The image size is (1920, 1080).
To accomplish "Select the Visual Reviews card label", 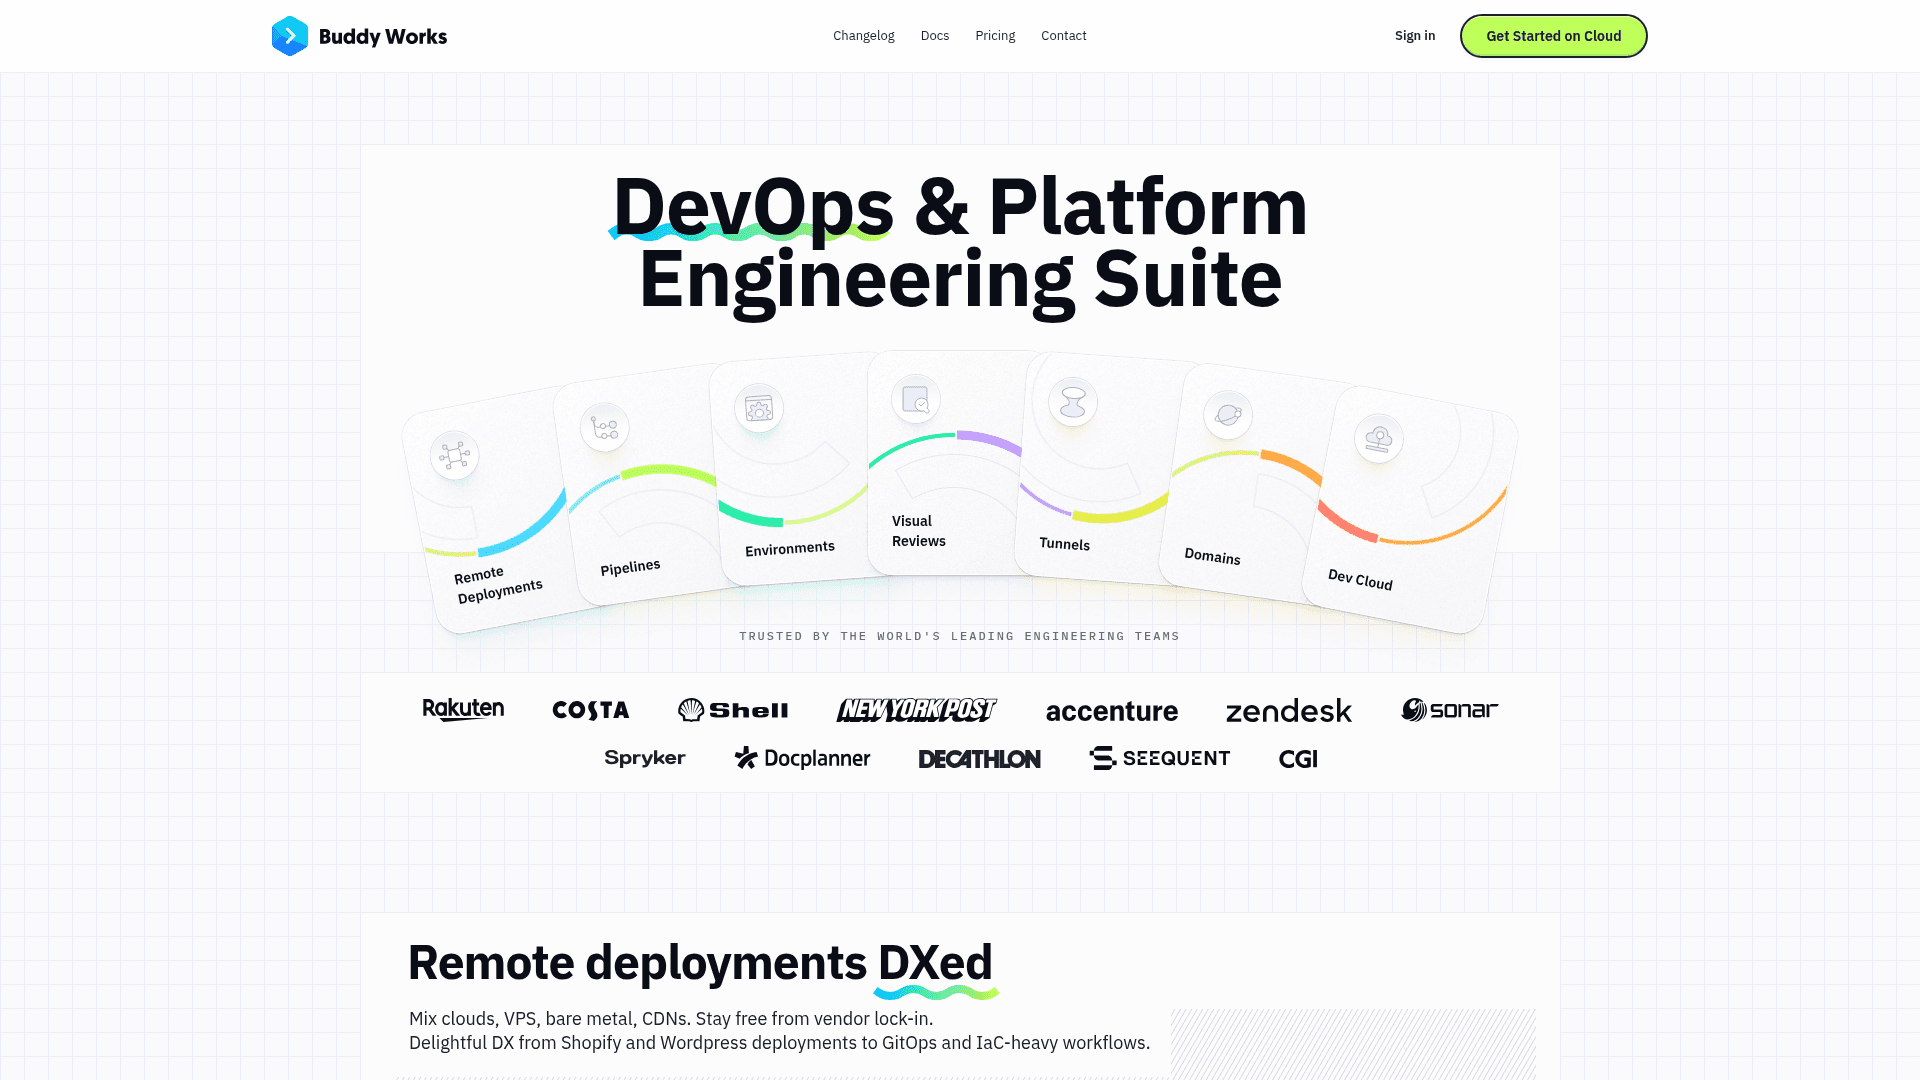I will (919, 531).
